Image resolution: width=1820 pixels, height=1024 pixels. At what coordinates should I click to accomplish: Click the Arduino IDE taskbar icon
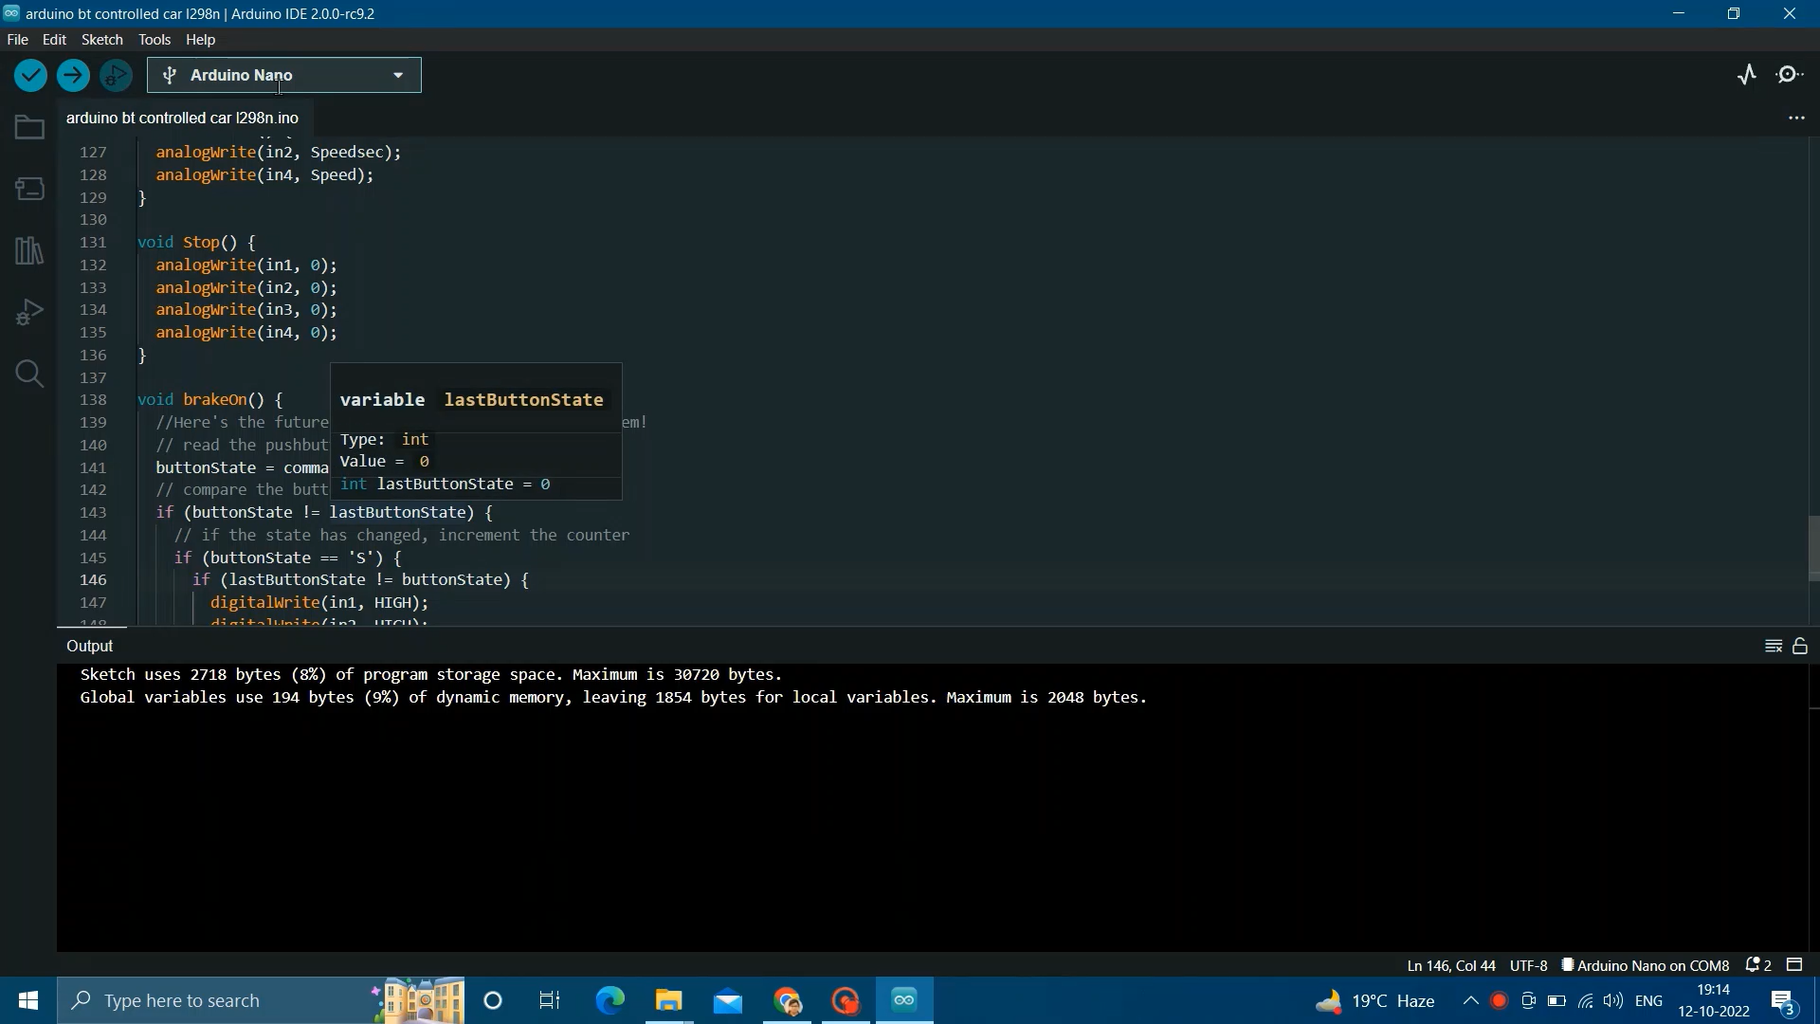coord(905,1000)
